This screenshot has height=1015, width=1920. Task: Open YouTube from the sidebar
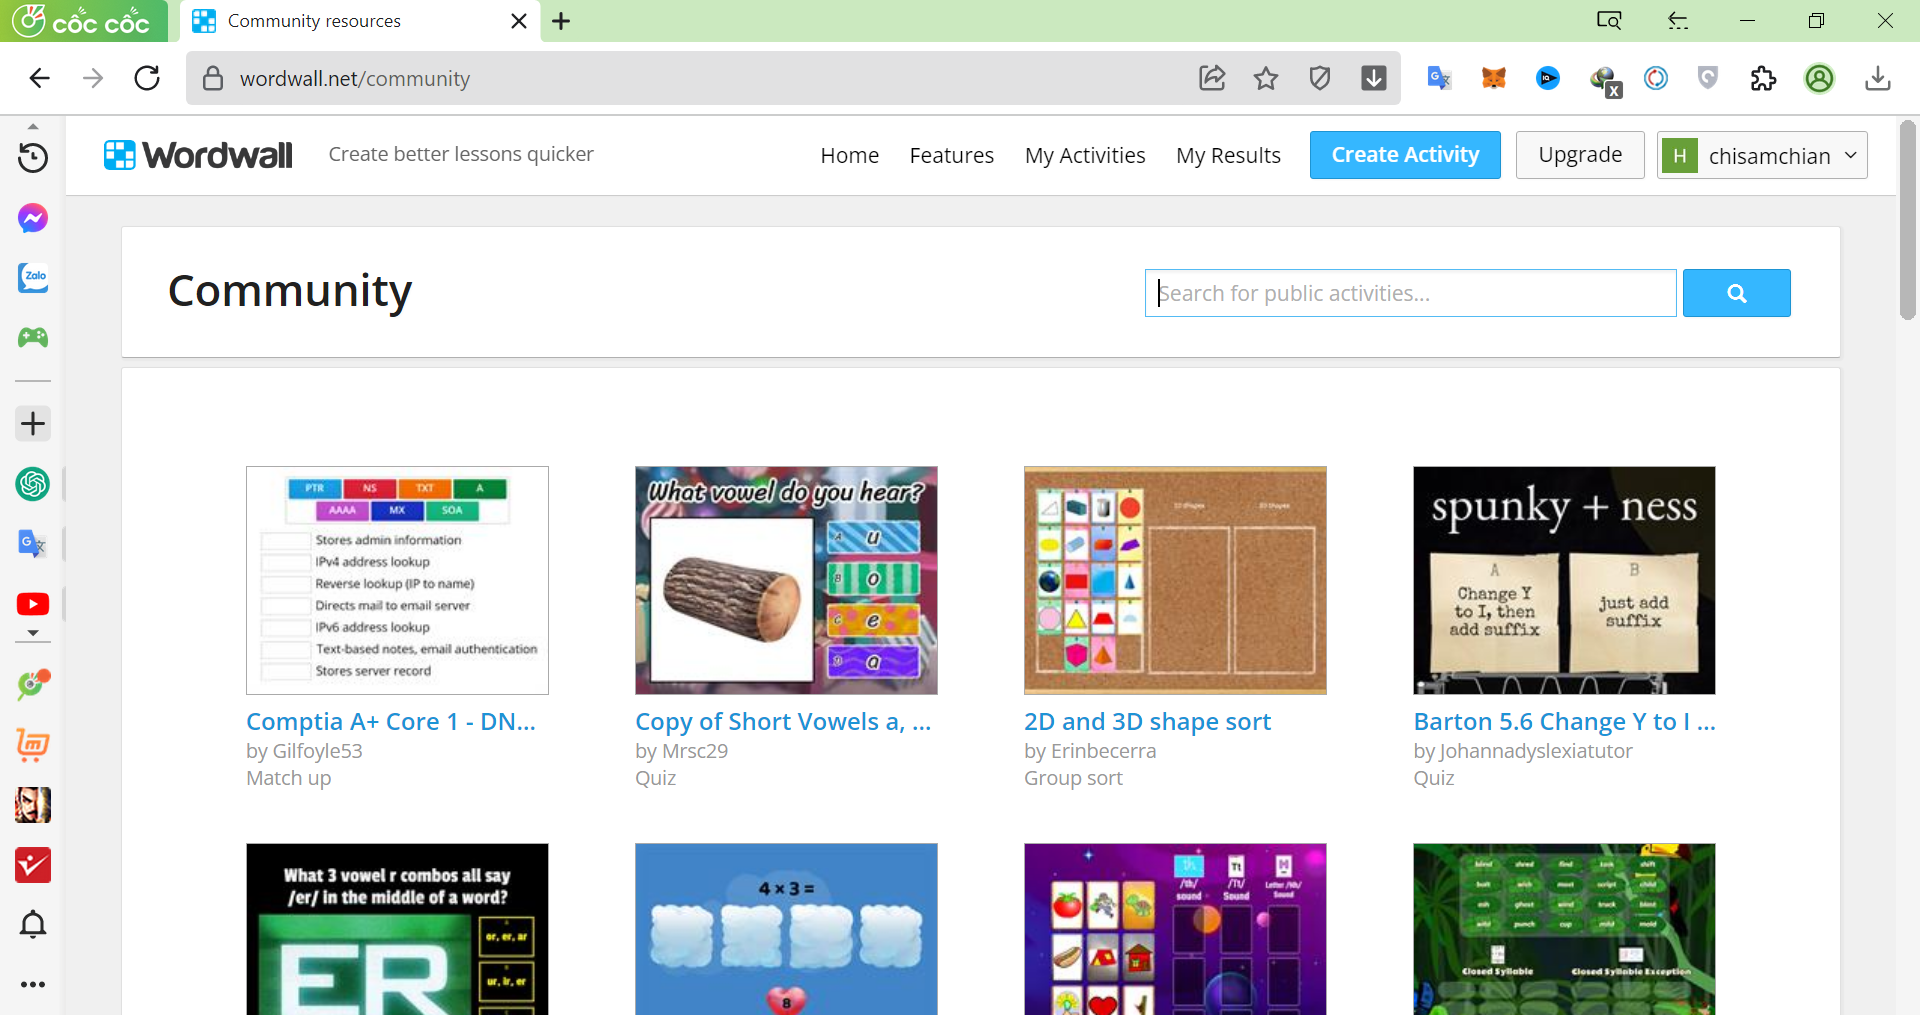tap(33, 604)
